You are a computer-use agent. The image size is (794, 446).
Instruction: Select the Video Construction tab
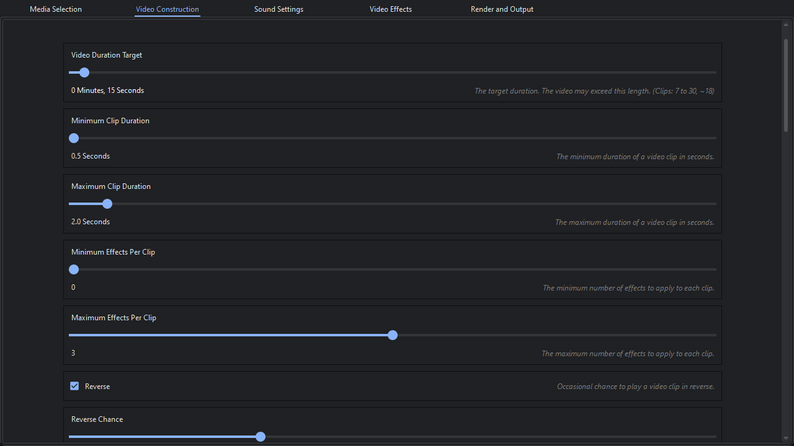[167, 10]
